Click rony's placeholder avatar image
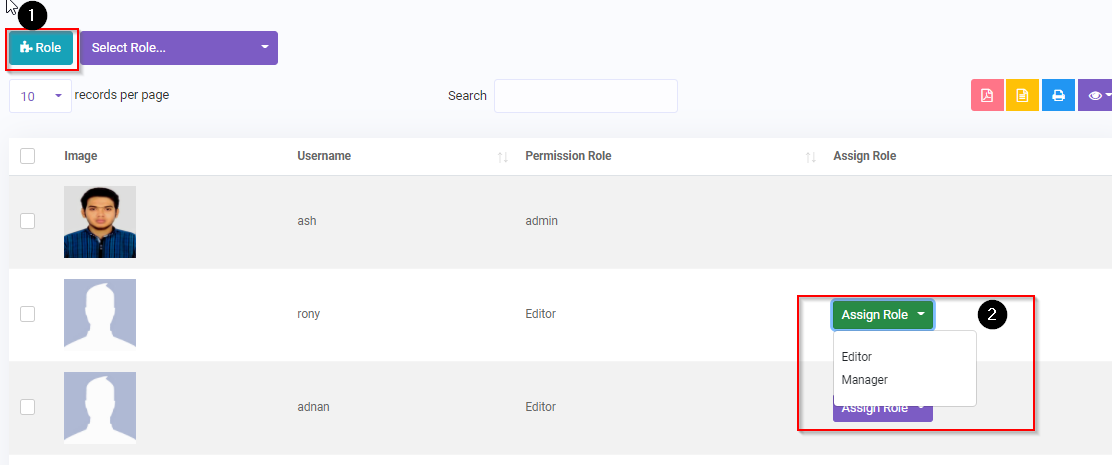The height and width of the screenshot is (465, 1112). pyautogui.click(x=100, y=314)
